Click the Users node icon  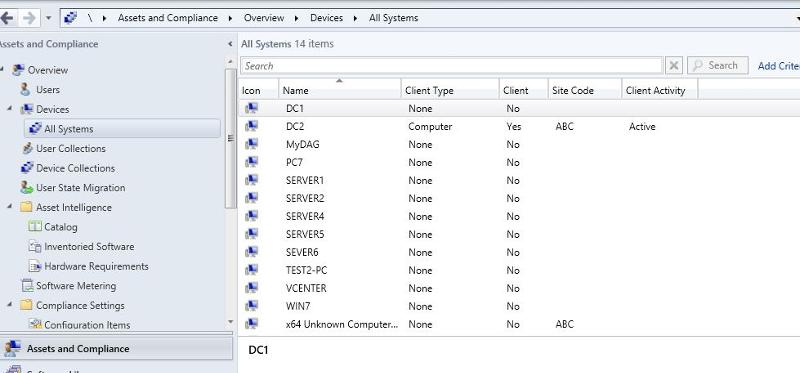coord(26,90)
